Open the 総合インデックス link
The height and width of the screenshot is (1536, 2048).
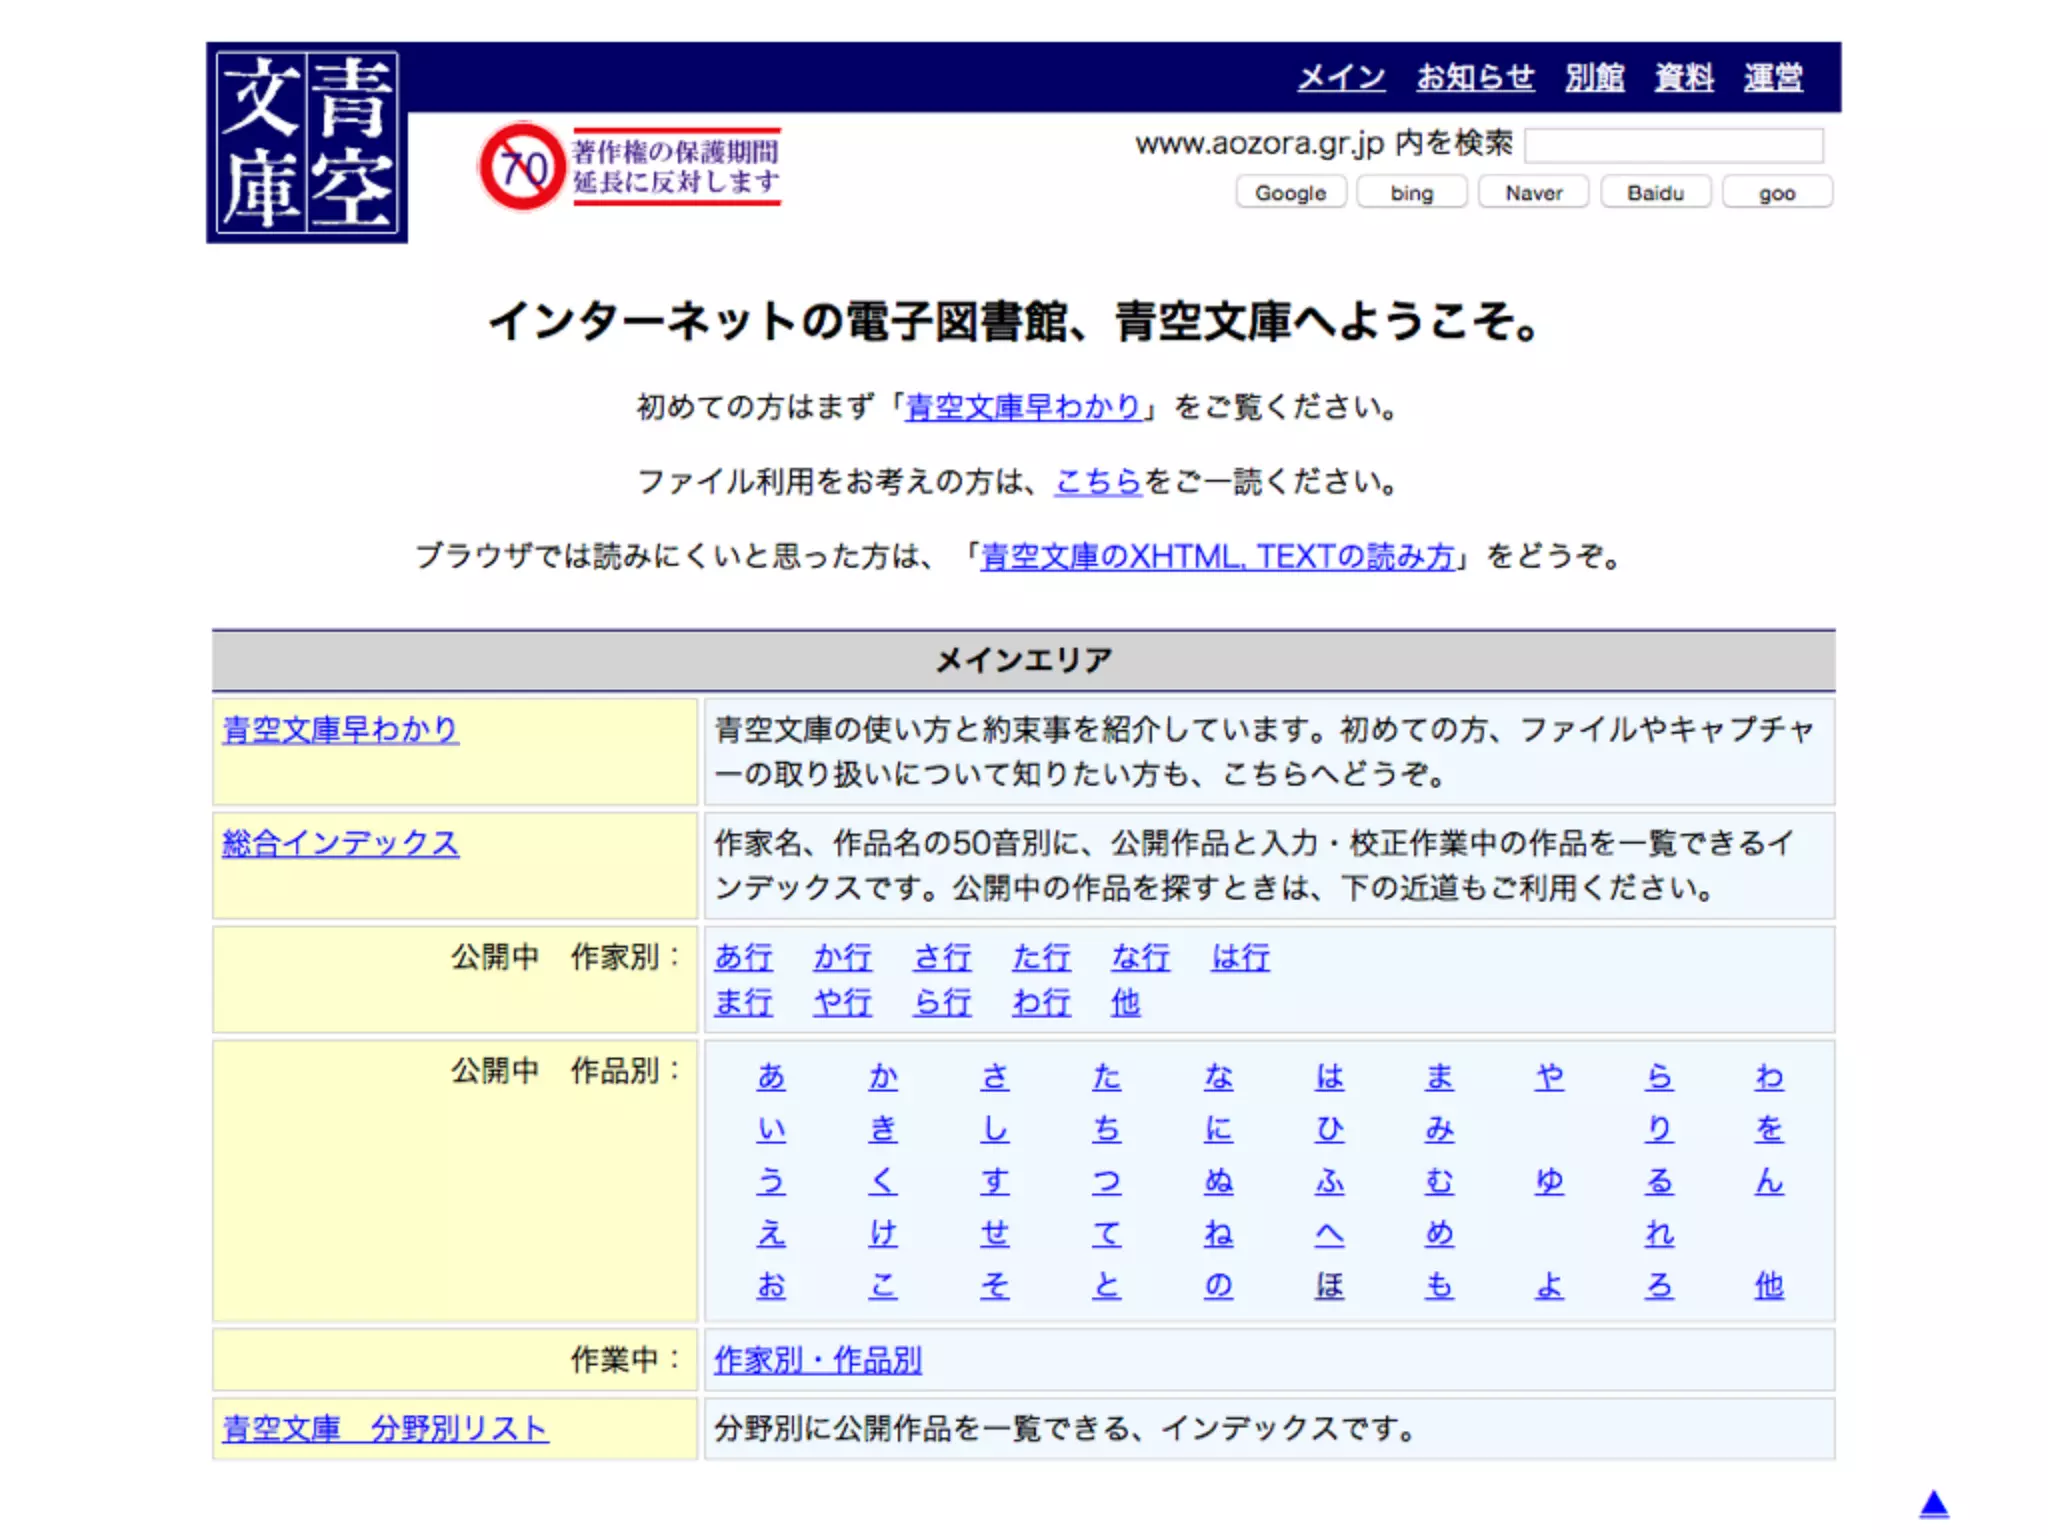340,843
